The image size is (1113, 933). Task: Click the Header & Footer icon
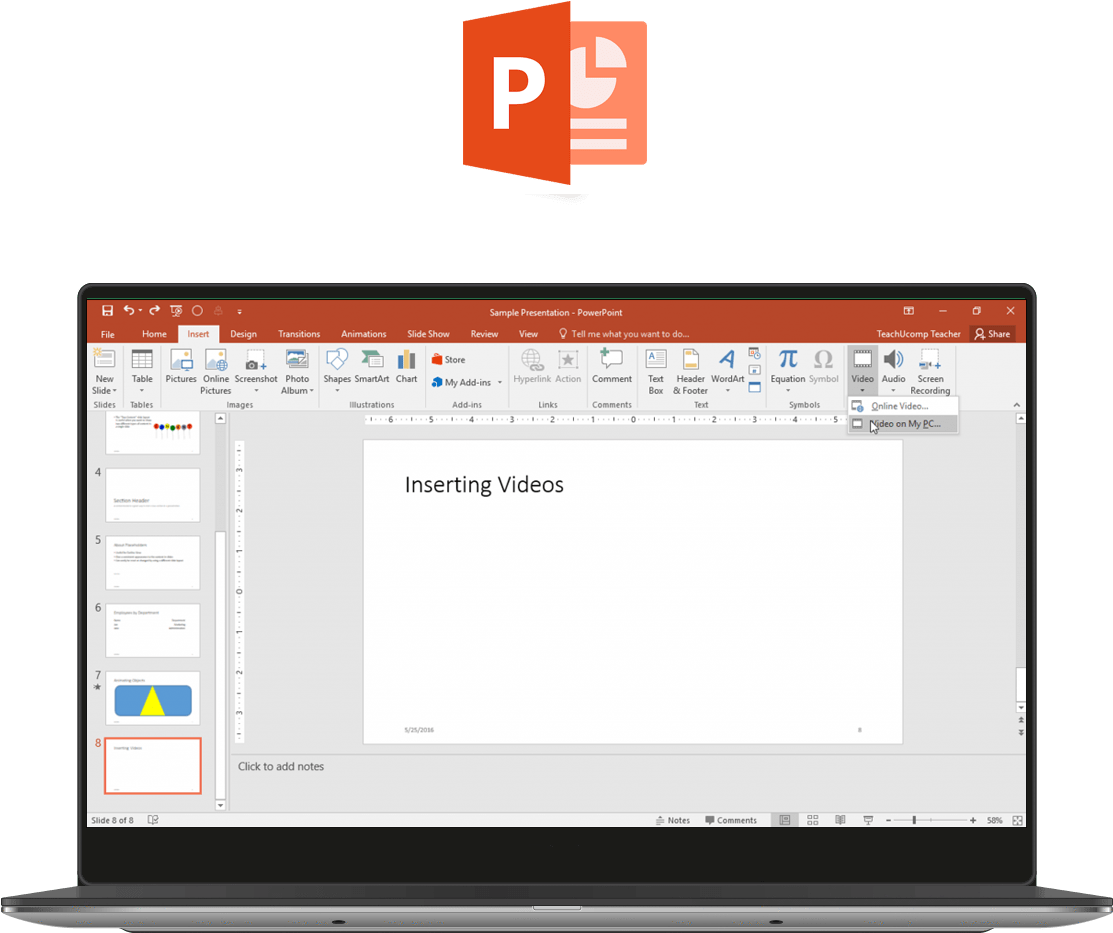690,366
